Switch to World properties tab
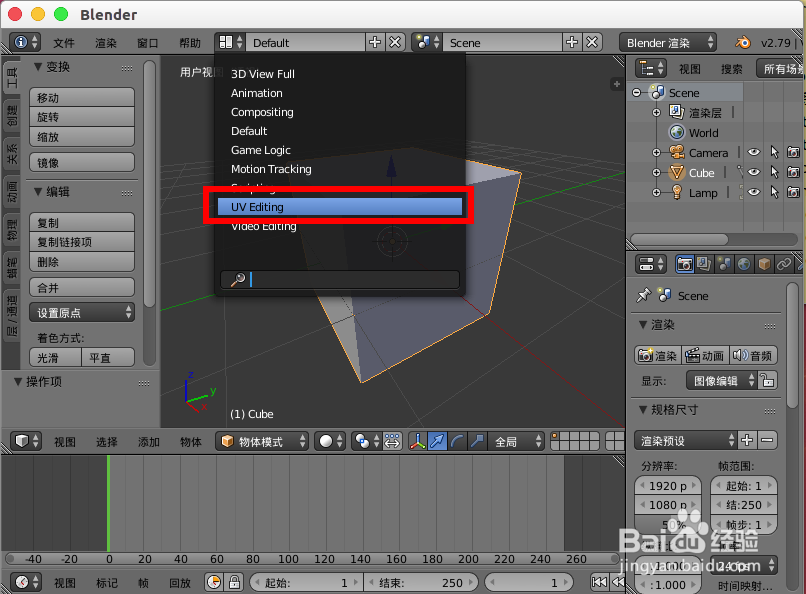This screenshot has width=806, height=594. (744, 264)
